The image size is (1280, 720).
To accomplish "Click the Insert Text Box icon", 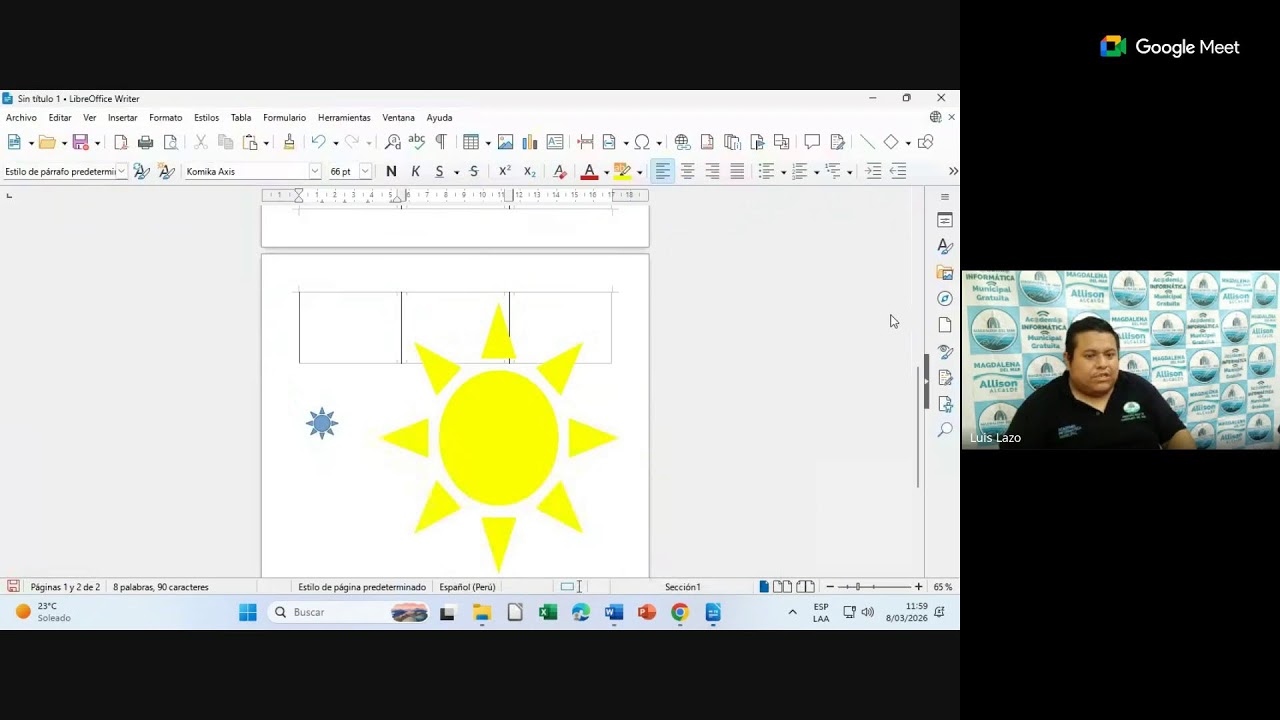I will [x=555, y=142].
